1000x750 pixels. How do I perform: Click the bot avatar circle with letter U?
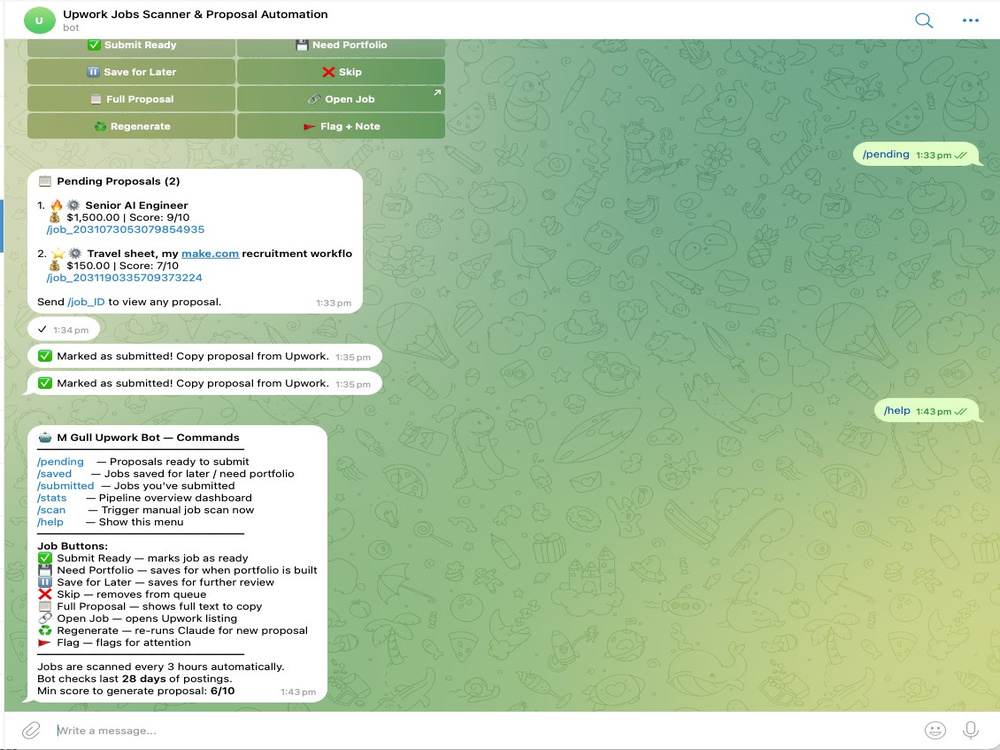[x=39, y=20]
